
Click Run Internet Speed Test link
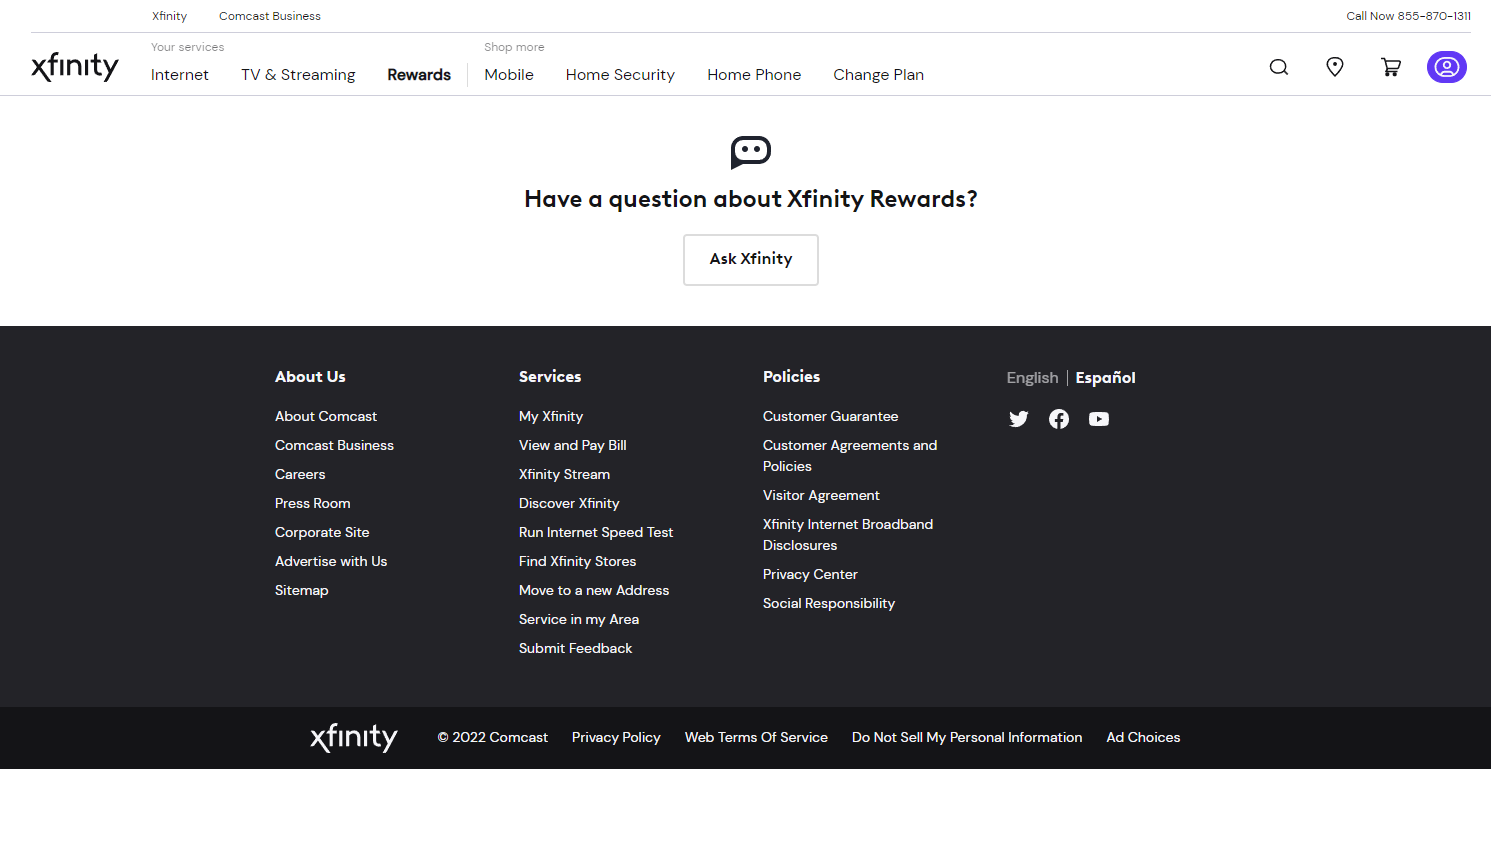point(596,533)
